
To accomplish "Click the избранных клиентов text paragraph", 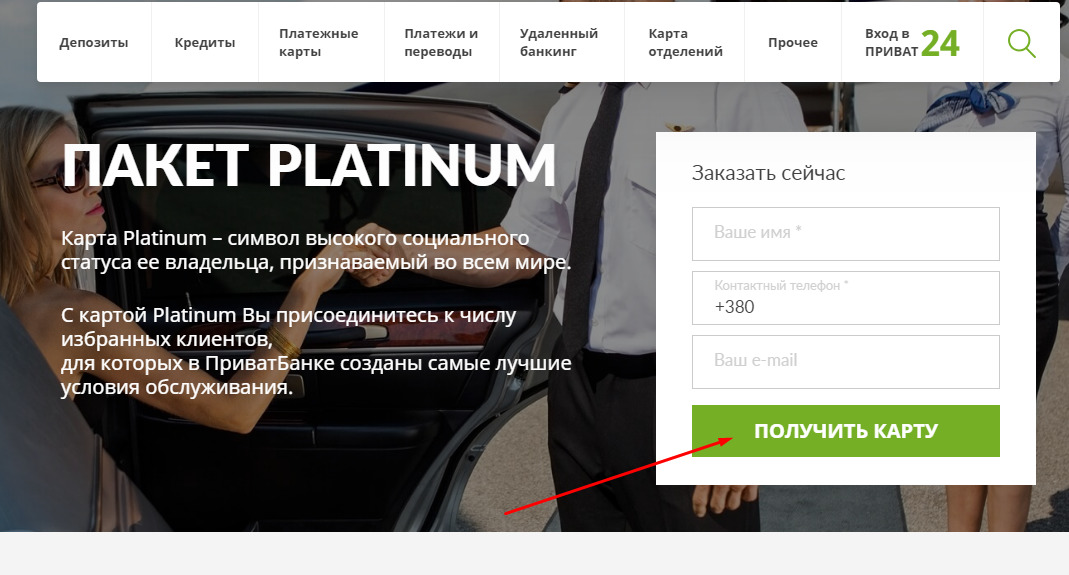I will click(x=316, y=351).
